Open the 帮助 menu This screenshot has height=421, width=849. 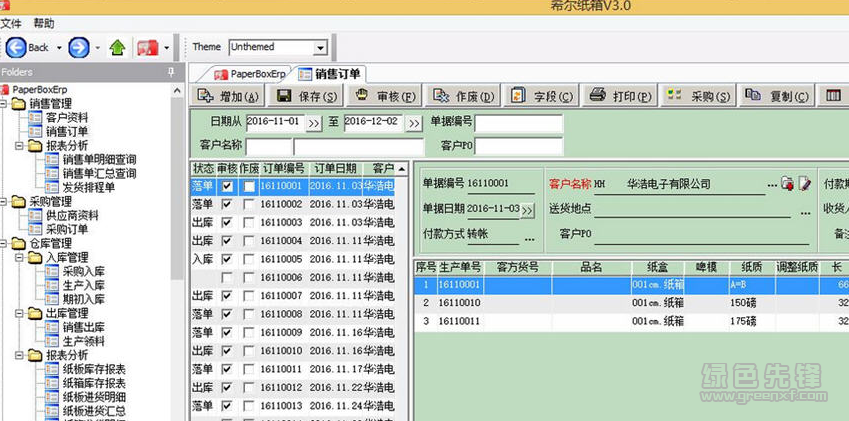44,23
